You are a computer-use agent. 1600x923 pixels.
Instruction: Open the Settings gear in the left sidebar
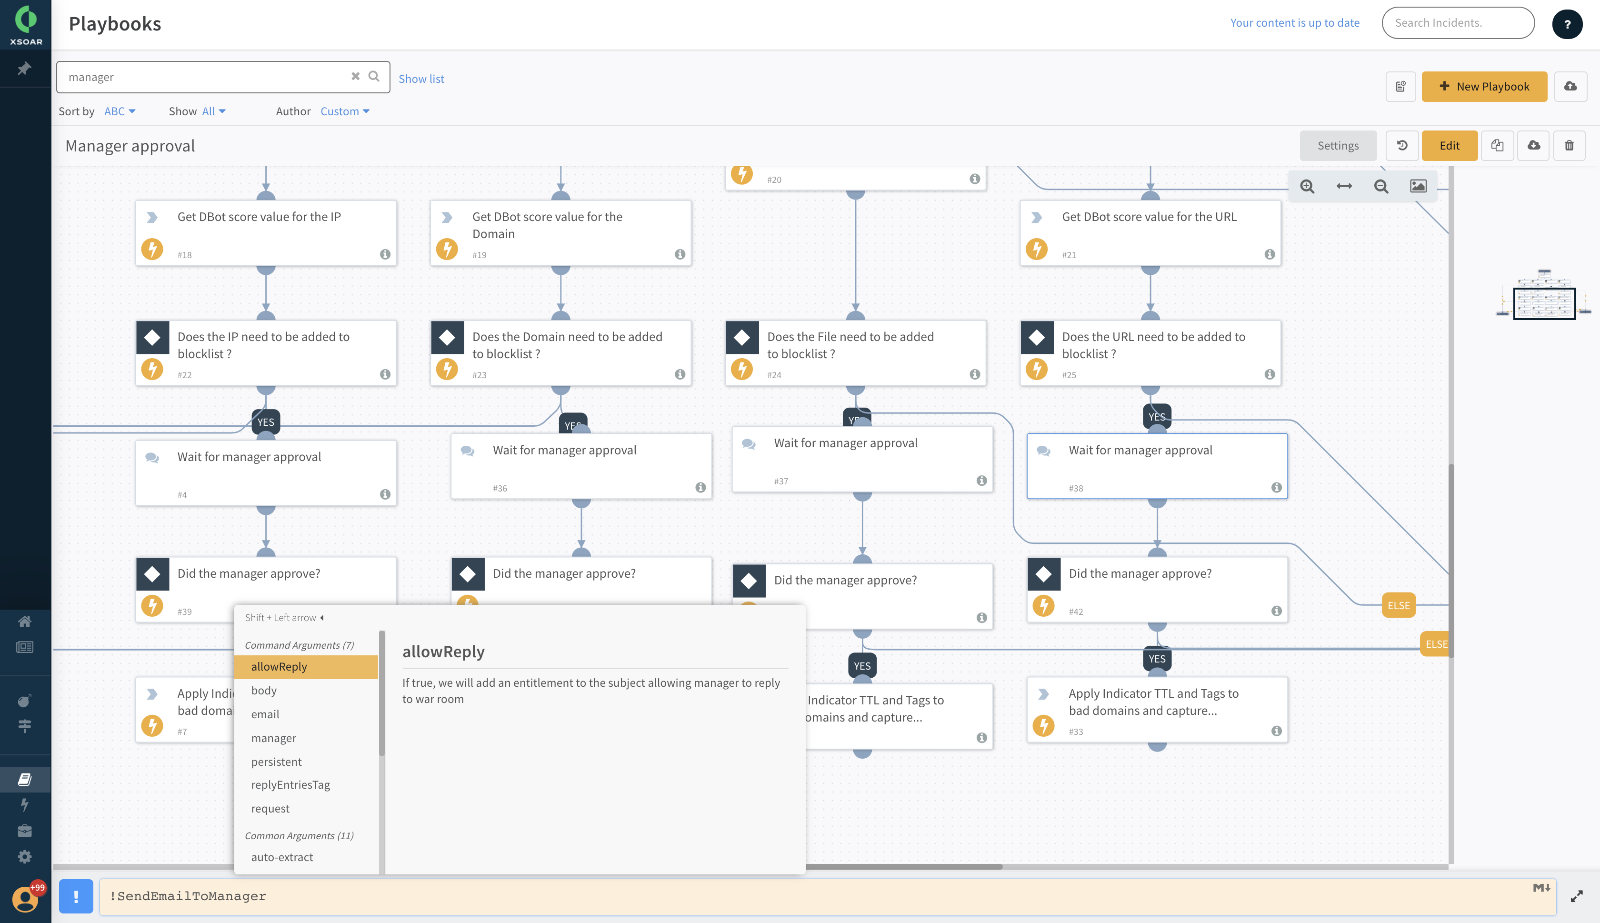tap(25, 856)
